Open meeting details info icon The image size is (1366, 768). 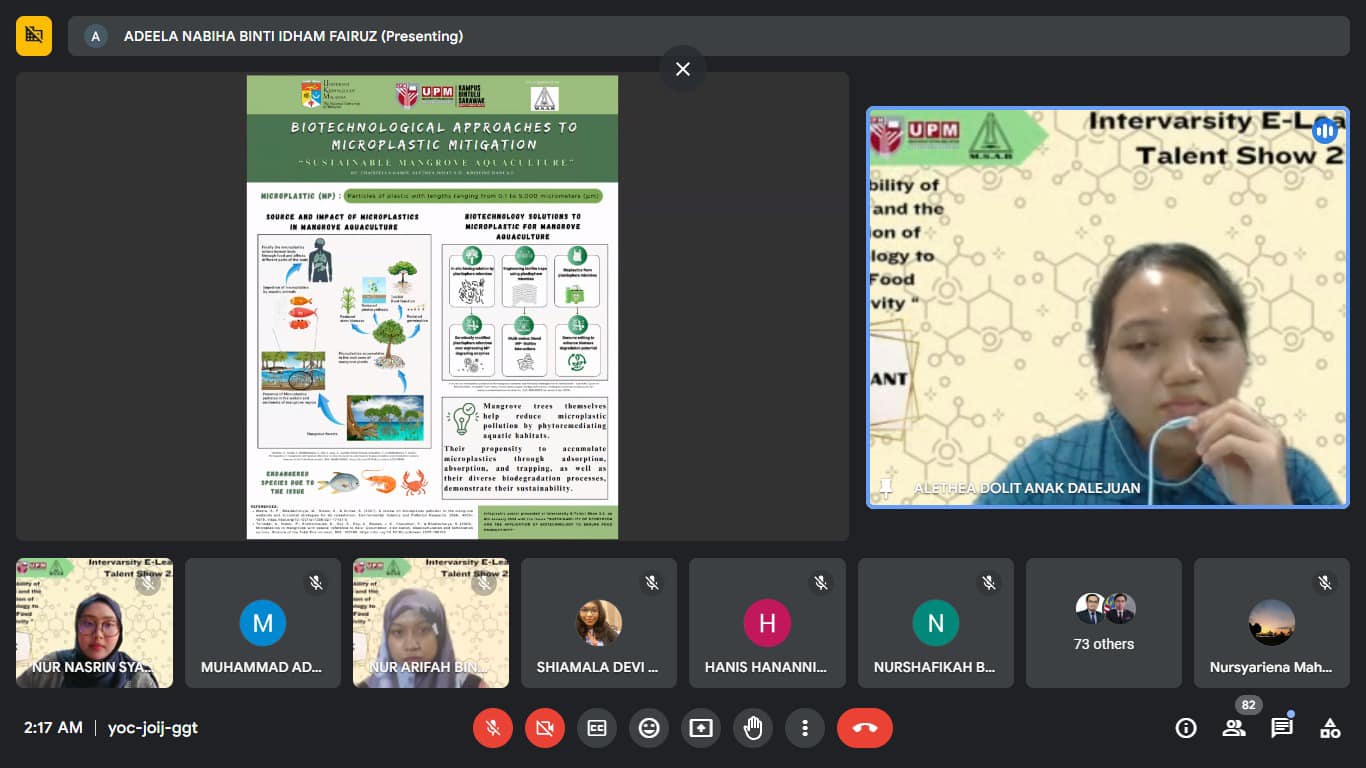(x=1186, y=728)
